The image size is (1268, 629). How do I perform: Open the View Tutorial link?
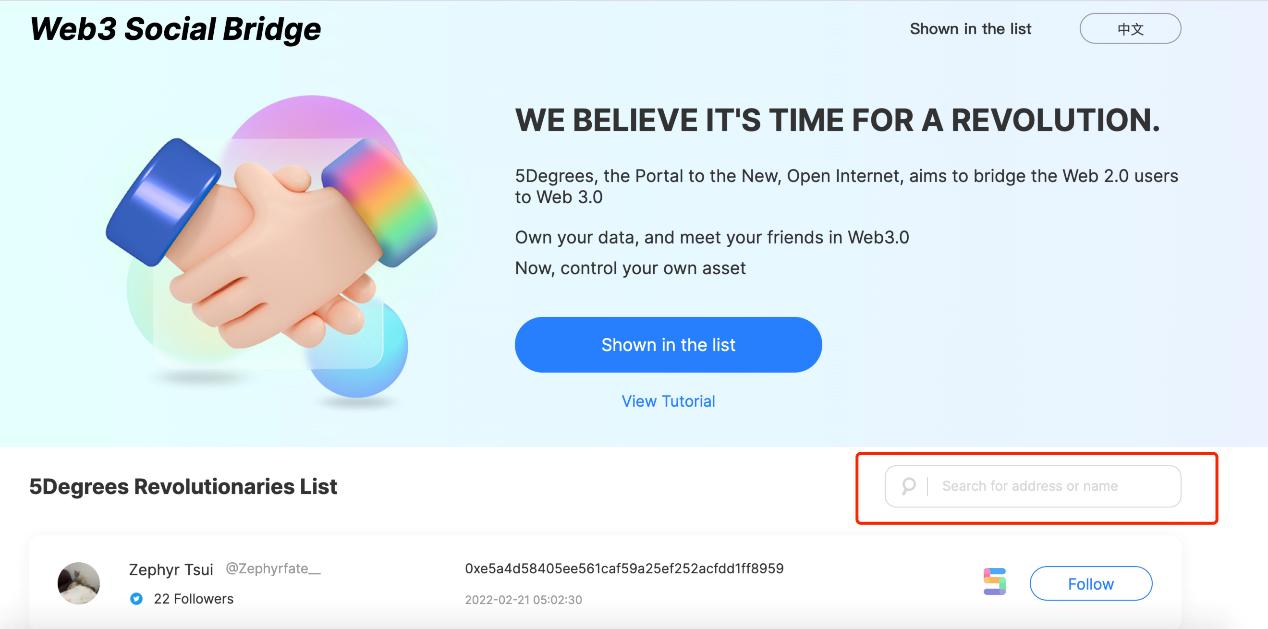[x=668, y=401]
